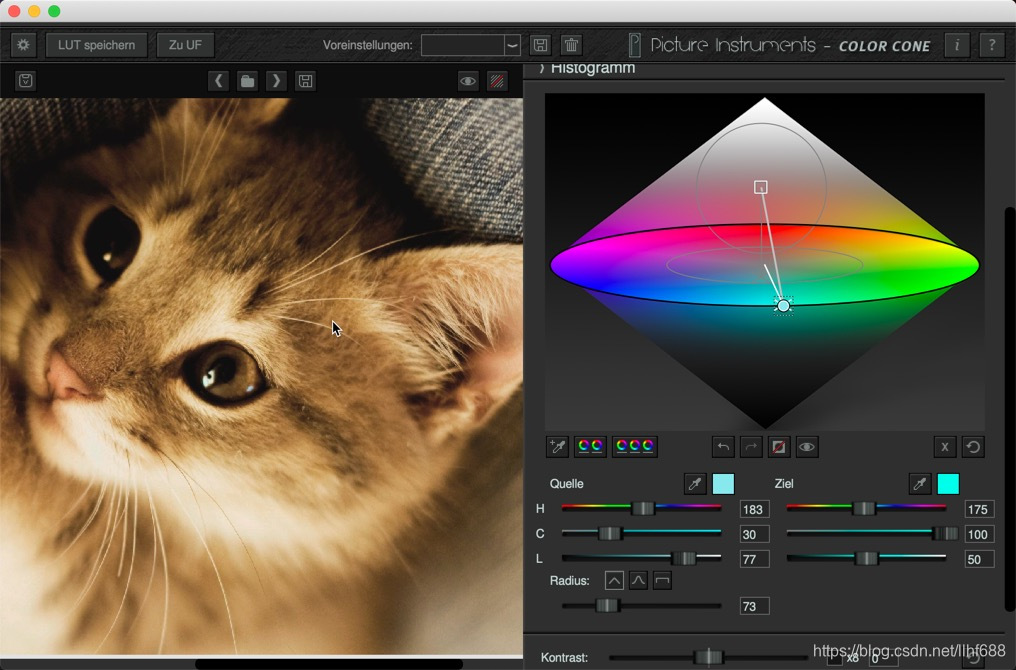
Task: Save preset with the disk icon beside Voreinstellungen
Action: point(540,45)
